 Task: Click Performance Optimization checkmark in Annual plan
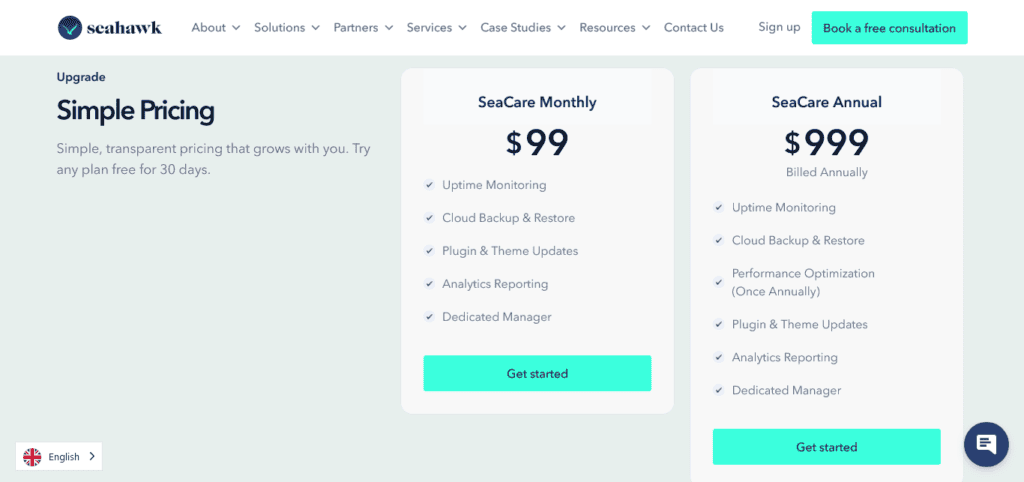point(718,282)
